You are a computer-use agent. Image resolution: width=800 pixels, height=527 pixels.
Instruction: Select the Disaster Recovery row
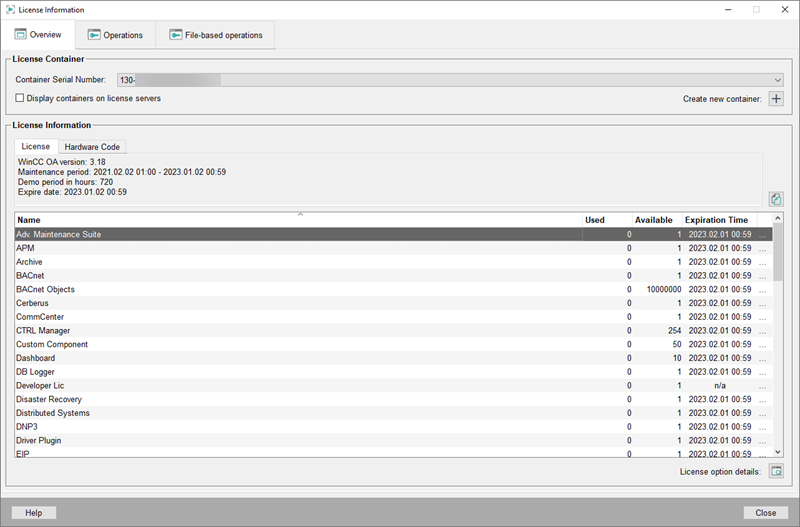tap(393, 400)
